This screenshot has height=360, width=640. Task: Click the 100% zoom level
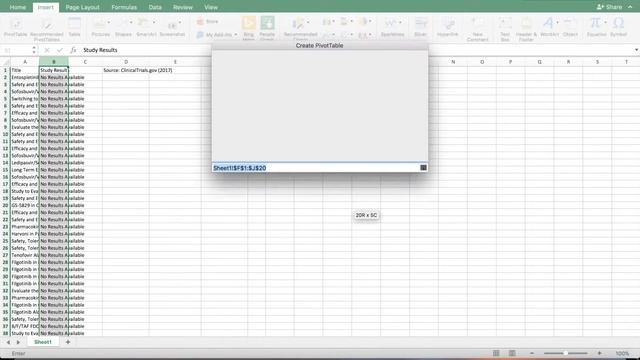(622, 353)
